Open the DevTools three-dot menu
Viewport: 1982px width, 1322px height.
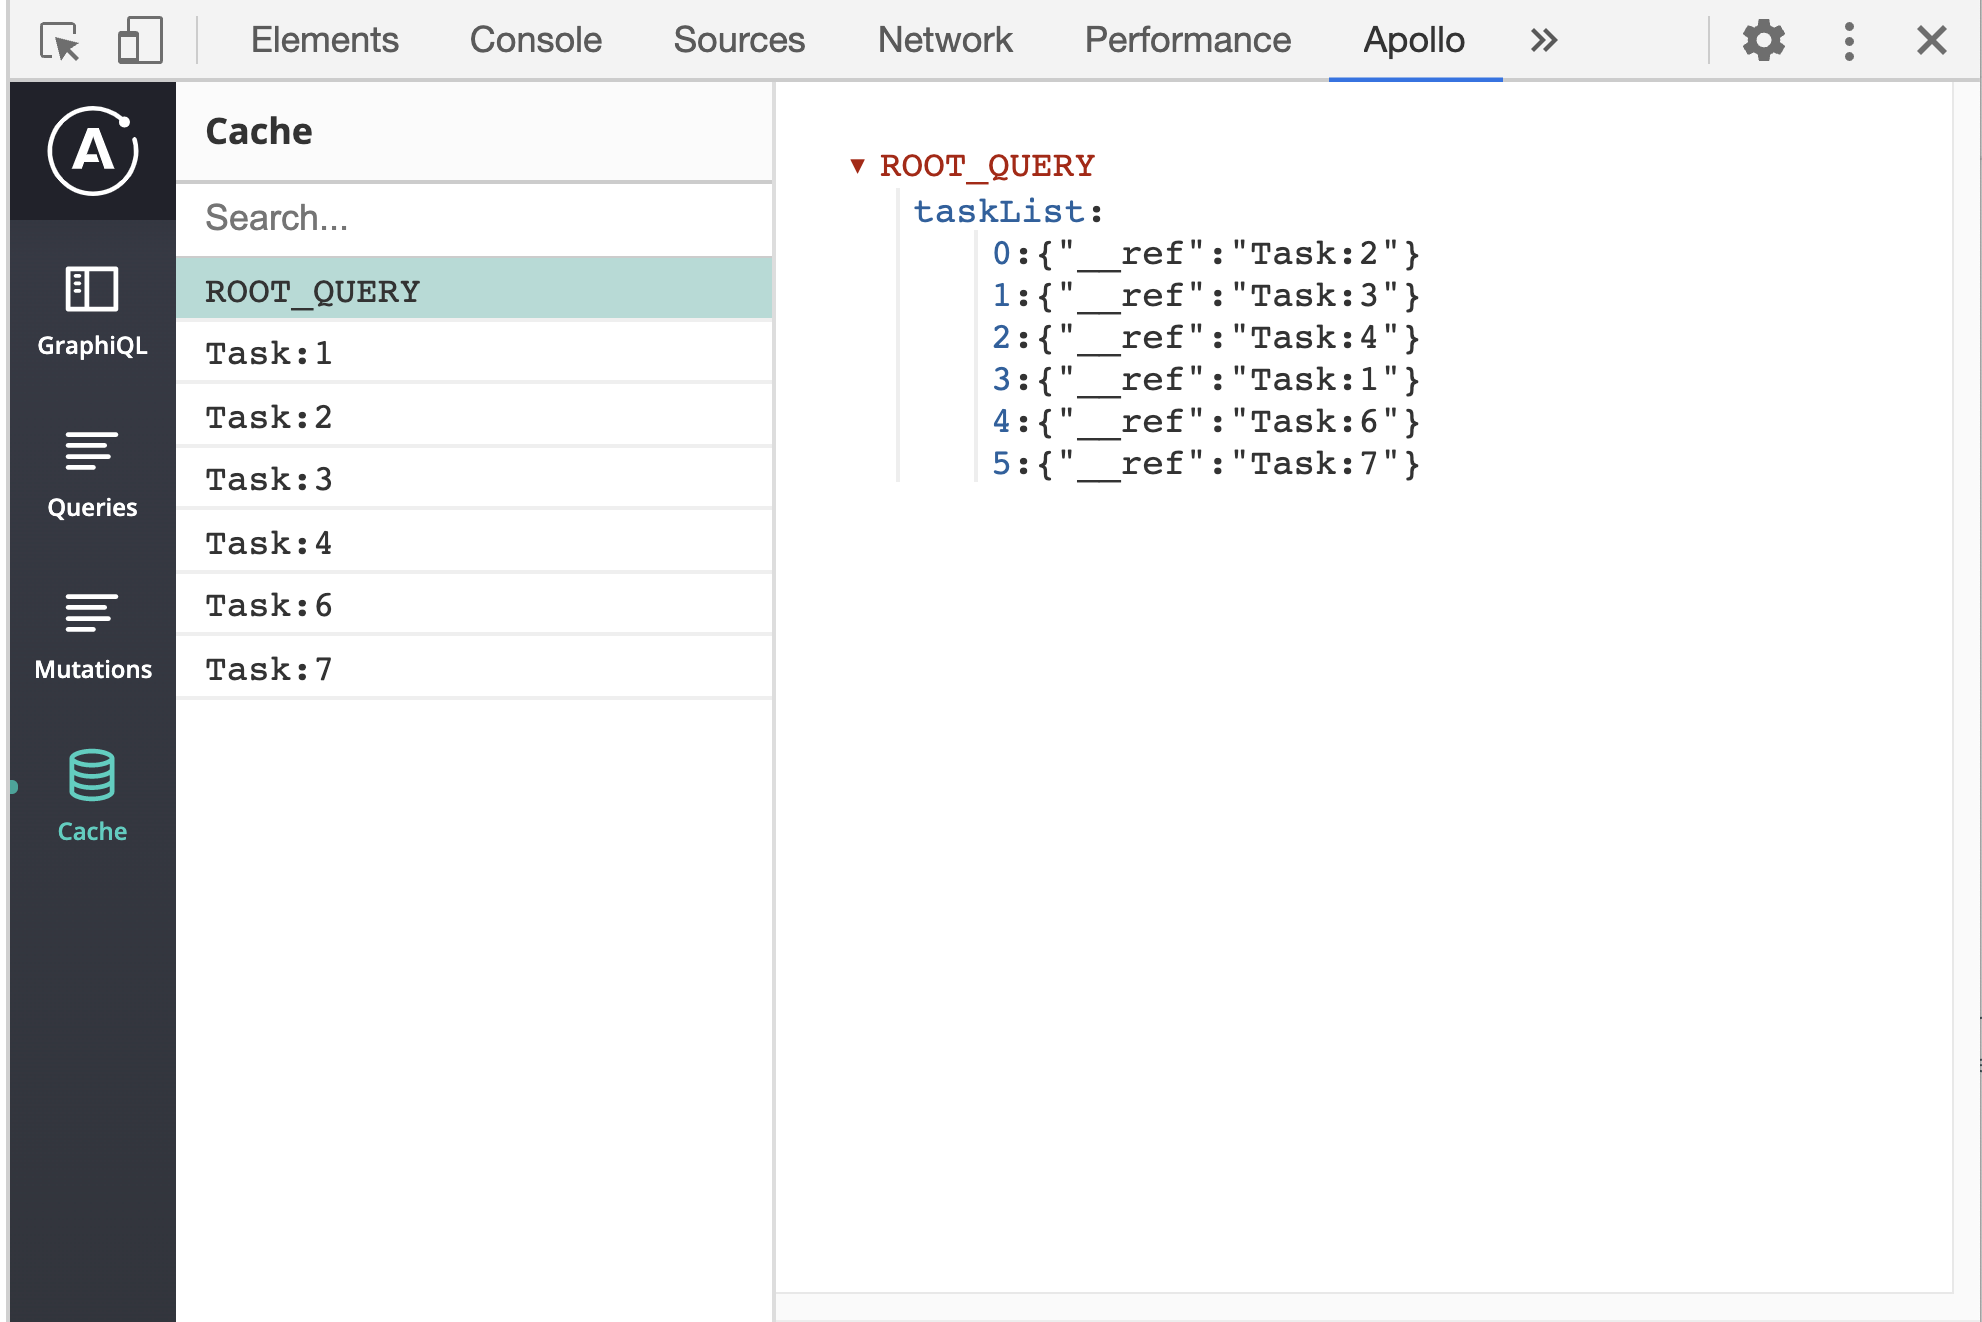(x=1849, y=41)
